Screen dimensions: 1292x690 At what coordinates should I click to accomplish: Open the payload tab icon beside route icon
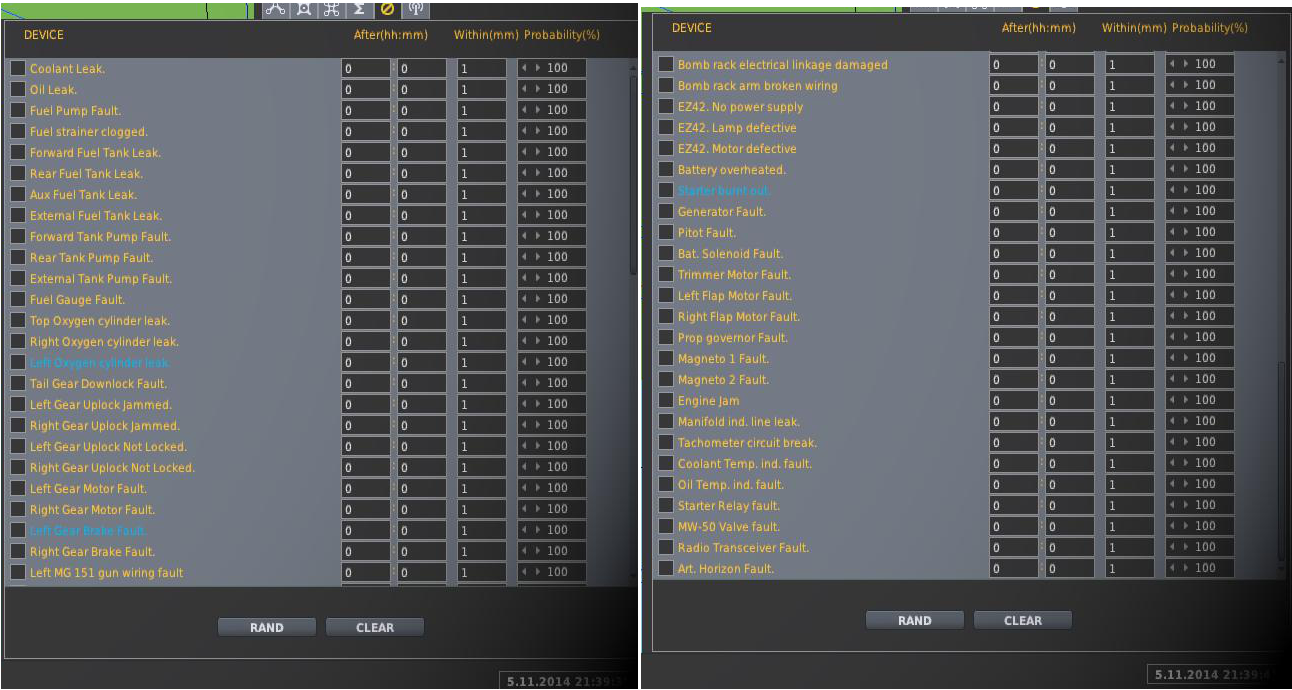303,9
